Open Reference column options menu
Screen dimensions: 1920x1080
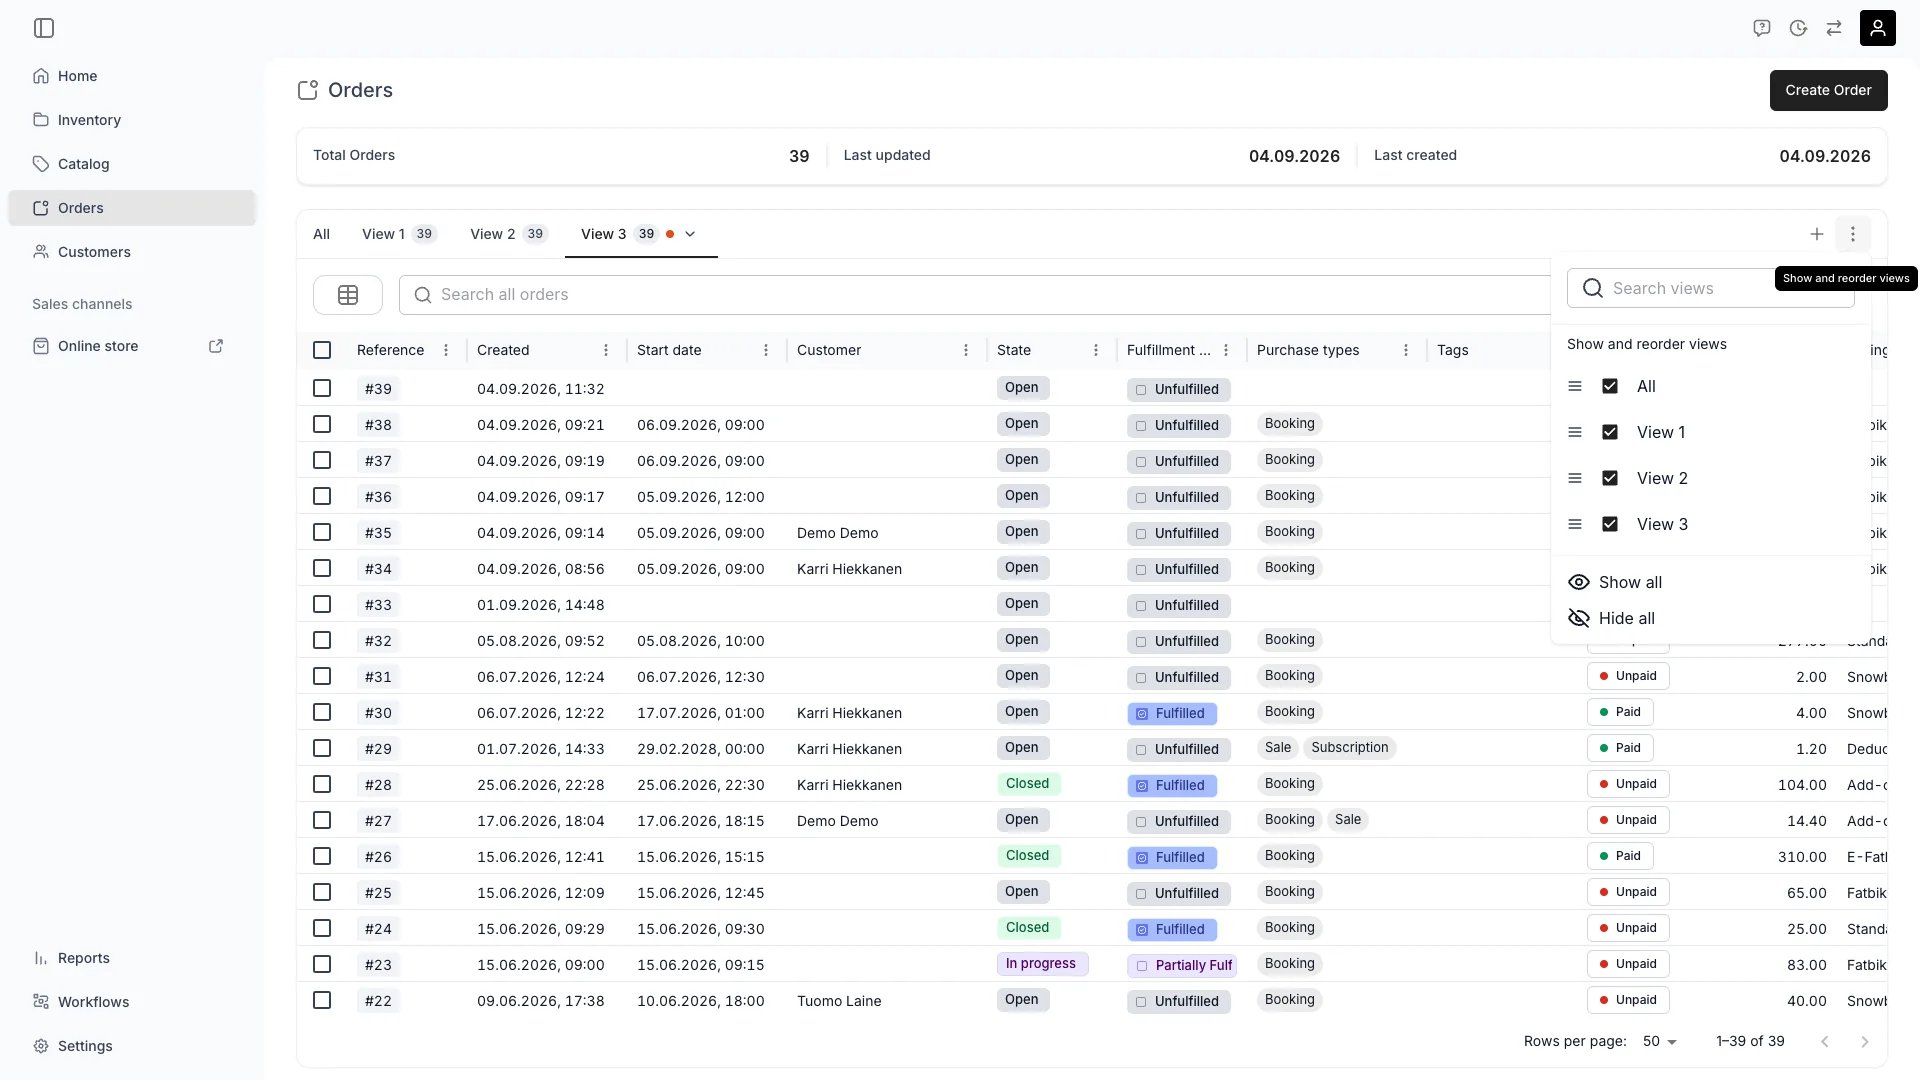446,350
